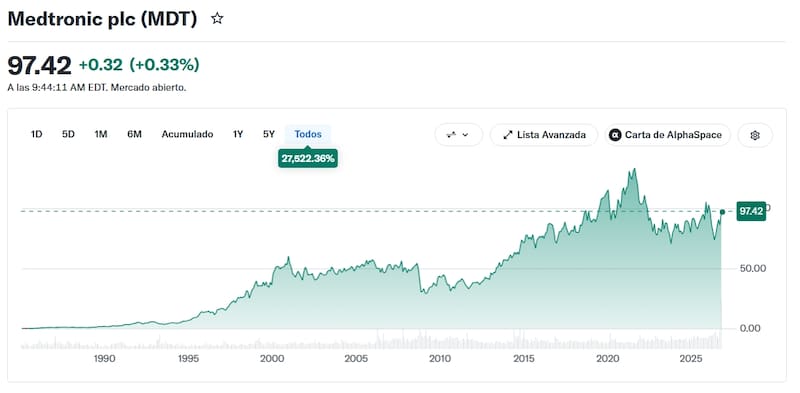Switch to the 6M range
The image size is (800, 393).
pyautogui.click(x=134, y=134)
